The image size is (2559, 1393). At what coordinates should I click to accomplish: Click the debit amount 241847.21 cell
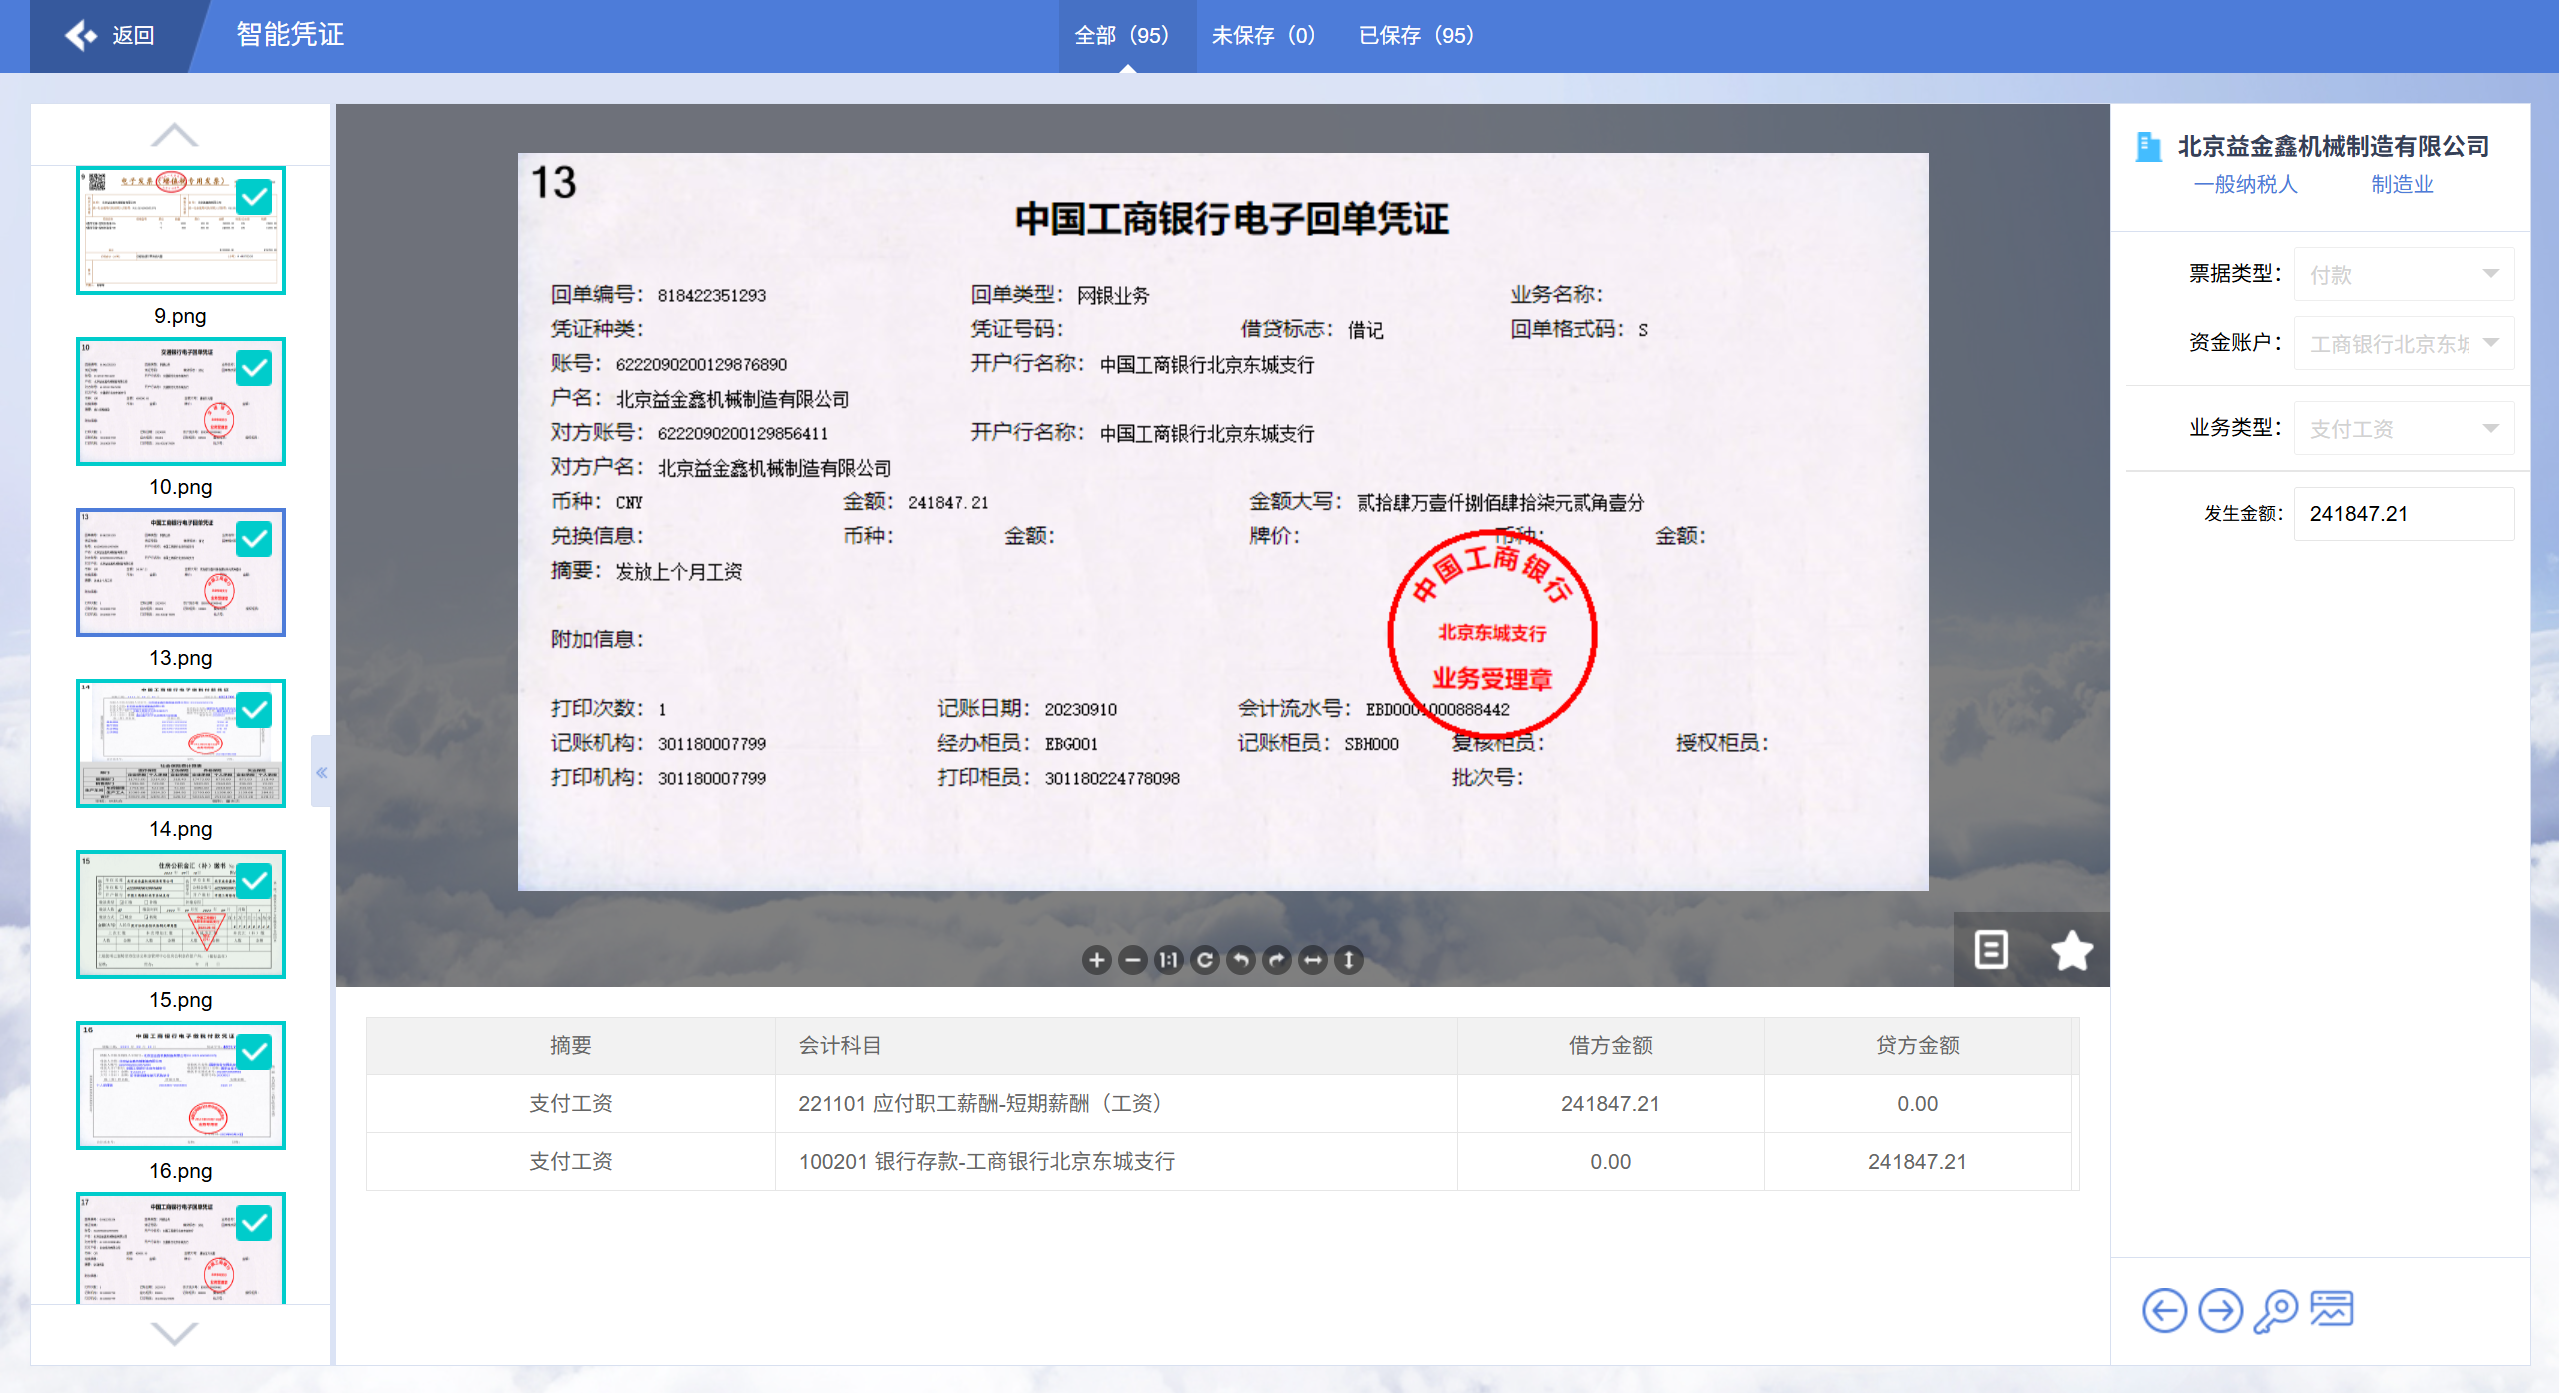(1611, 1103)
